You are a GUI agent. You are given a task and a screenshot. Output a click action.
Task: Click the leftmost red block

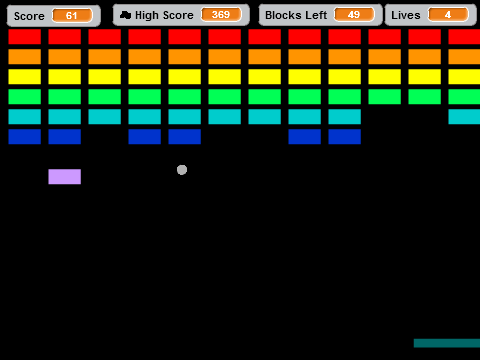tap(25, 37)
